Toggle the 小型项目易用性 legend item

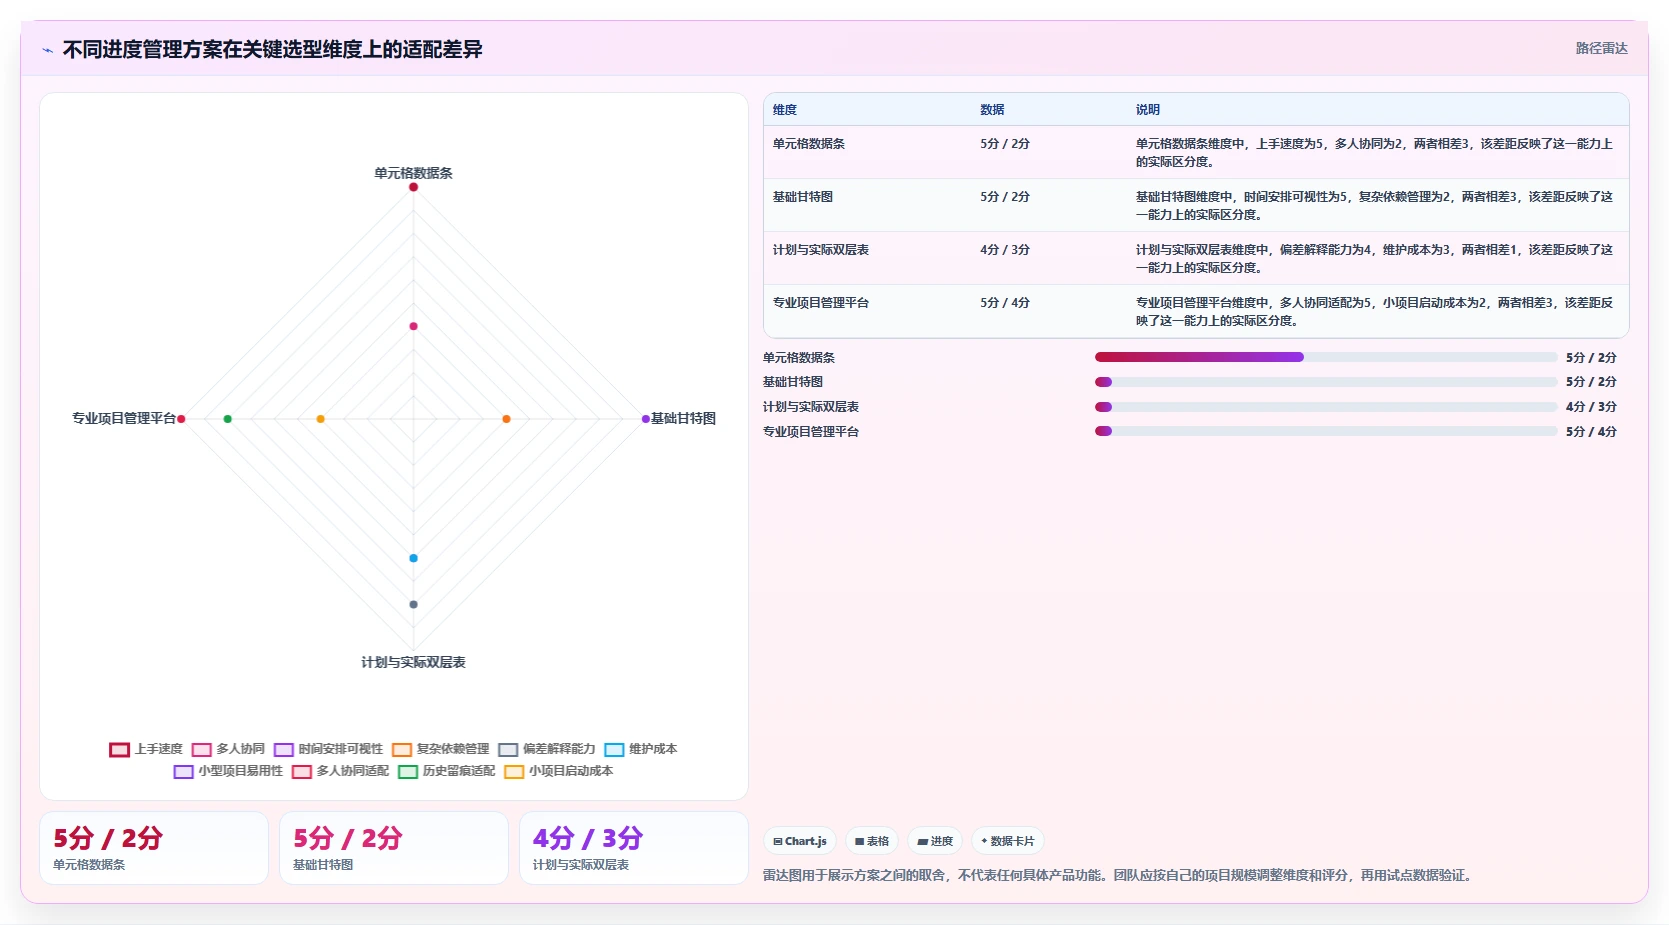coord(228,771)
